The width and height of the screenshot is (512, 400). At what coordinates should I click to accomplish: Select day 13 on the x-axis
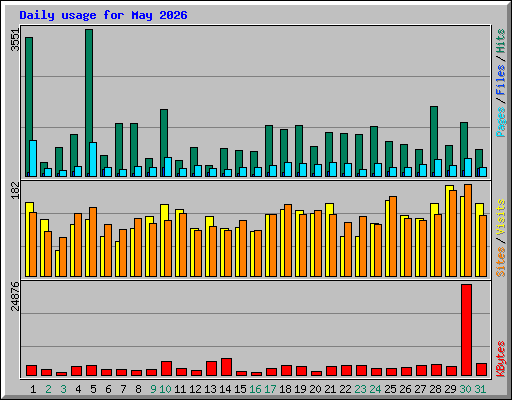tap(210, 389)
